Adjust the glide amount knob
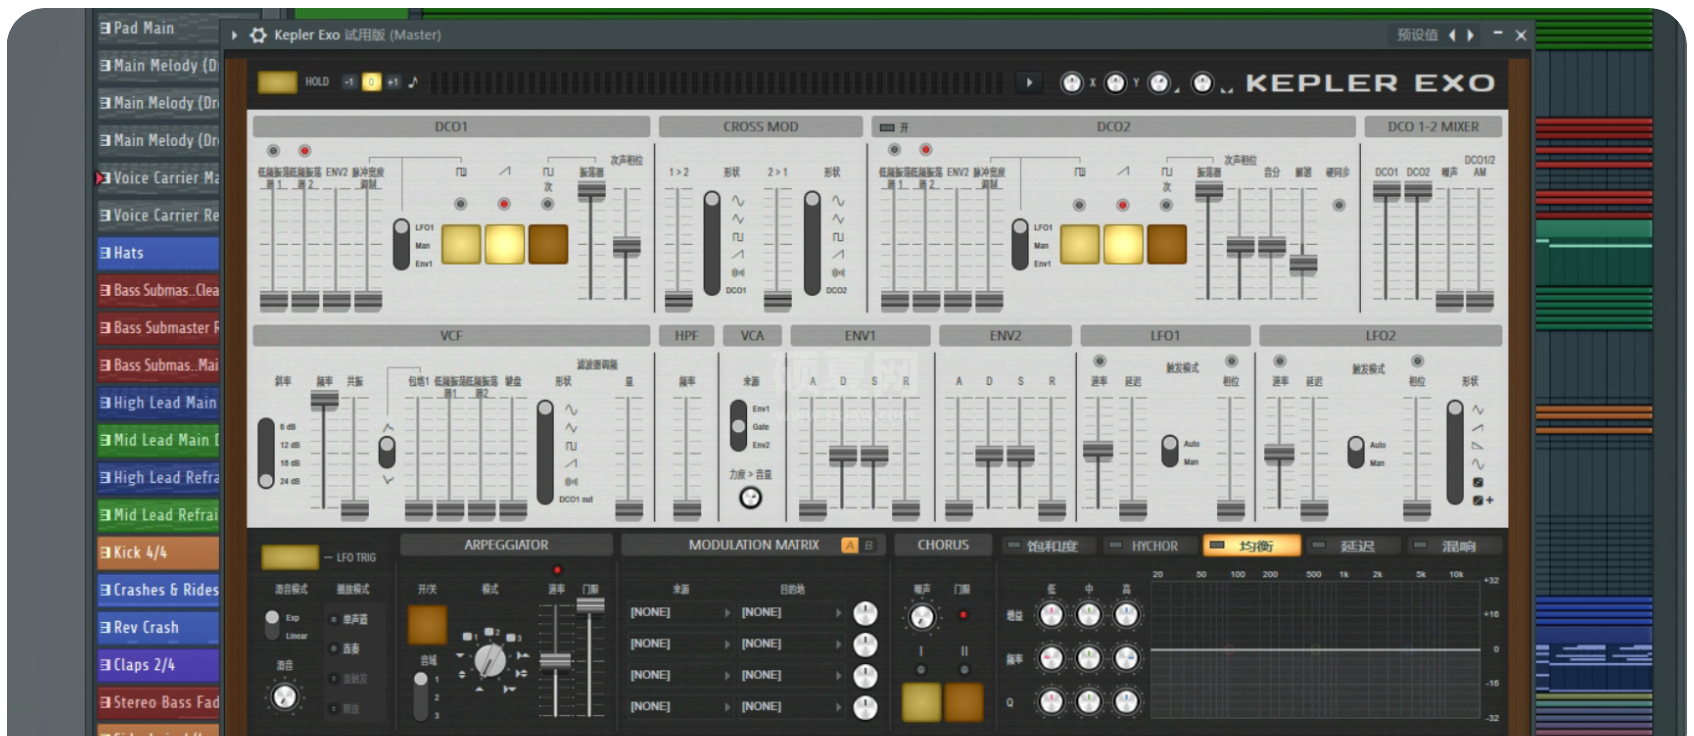The image size is (1694, 736). 285,695
